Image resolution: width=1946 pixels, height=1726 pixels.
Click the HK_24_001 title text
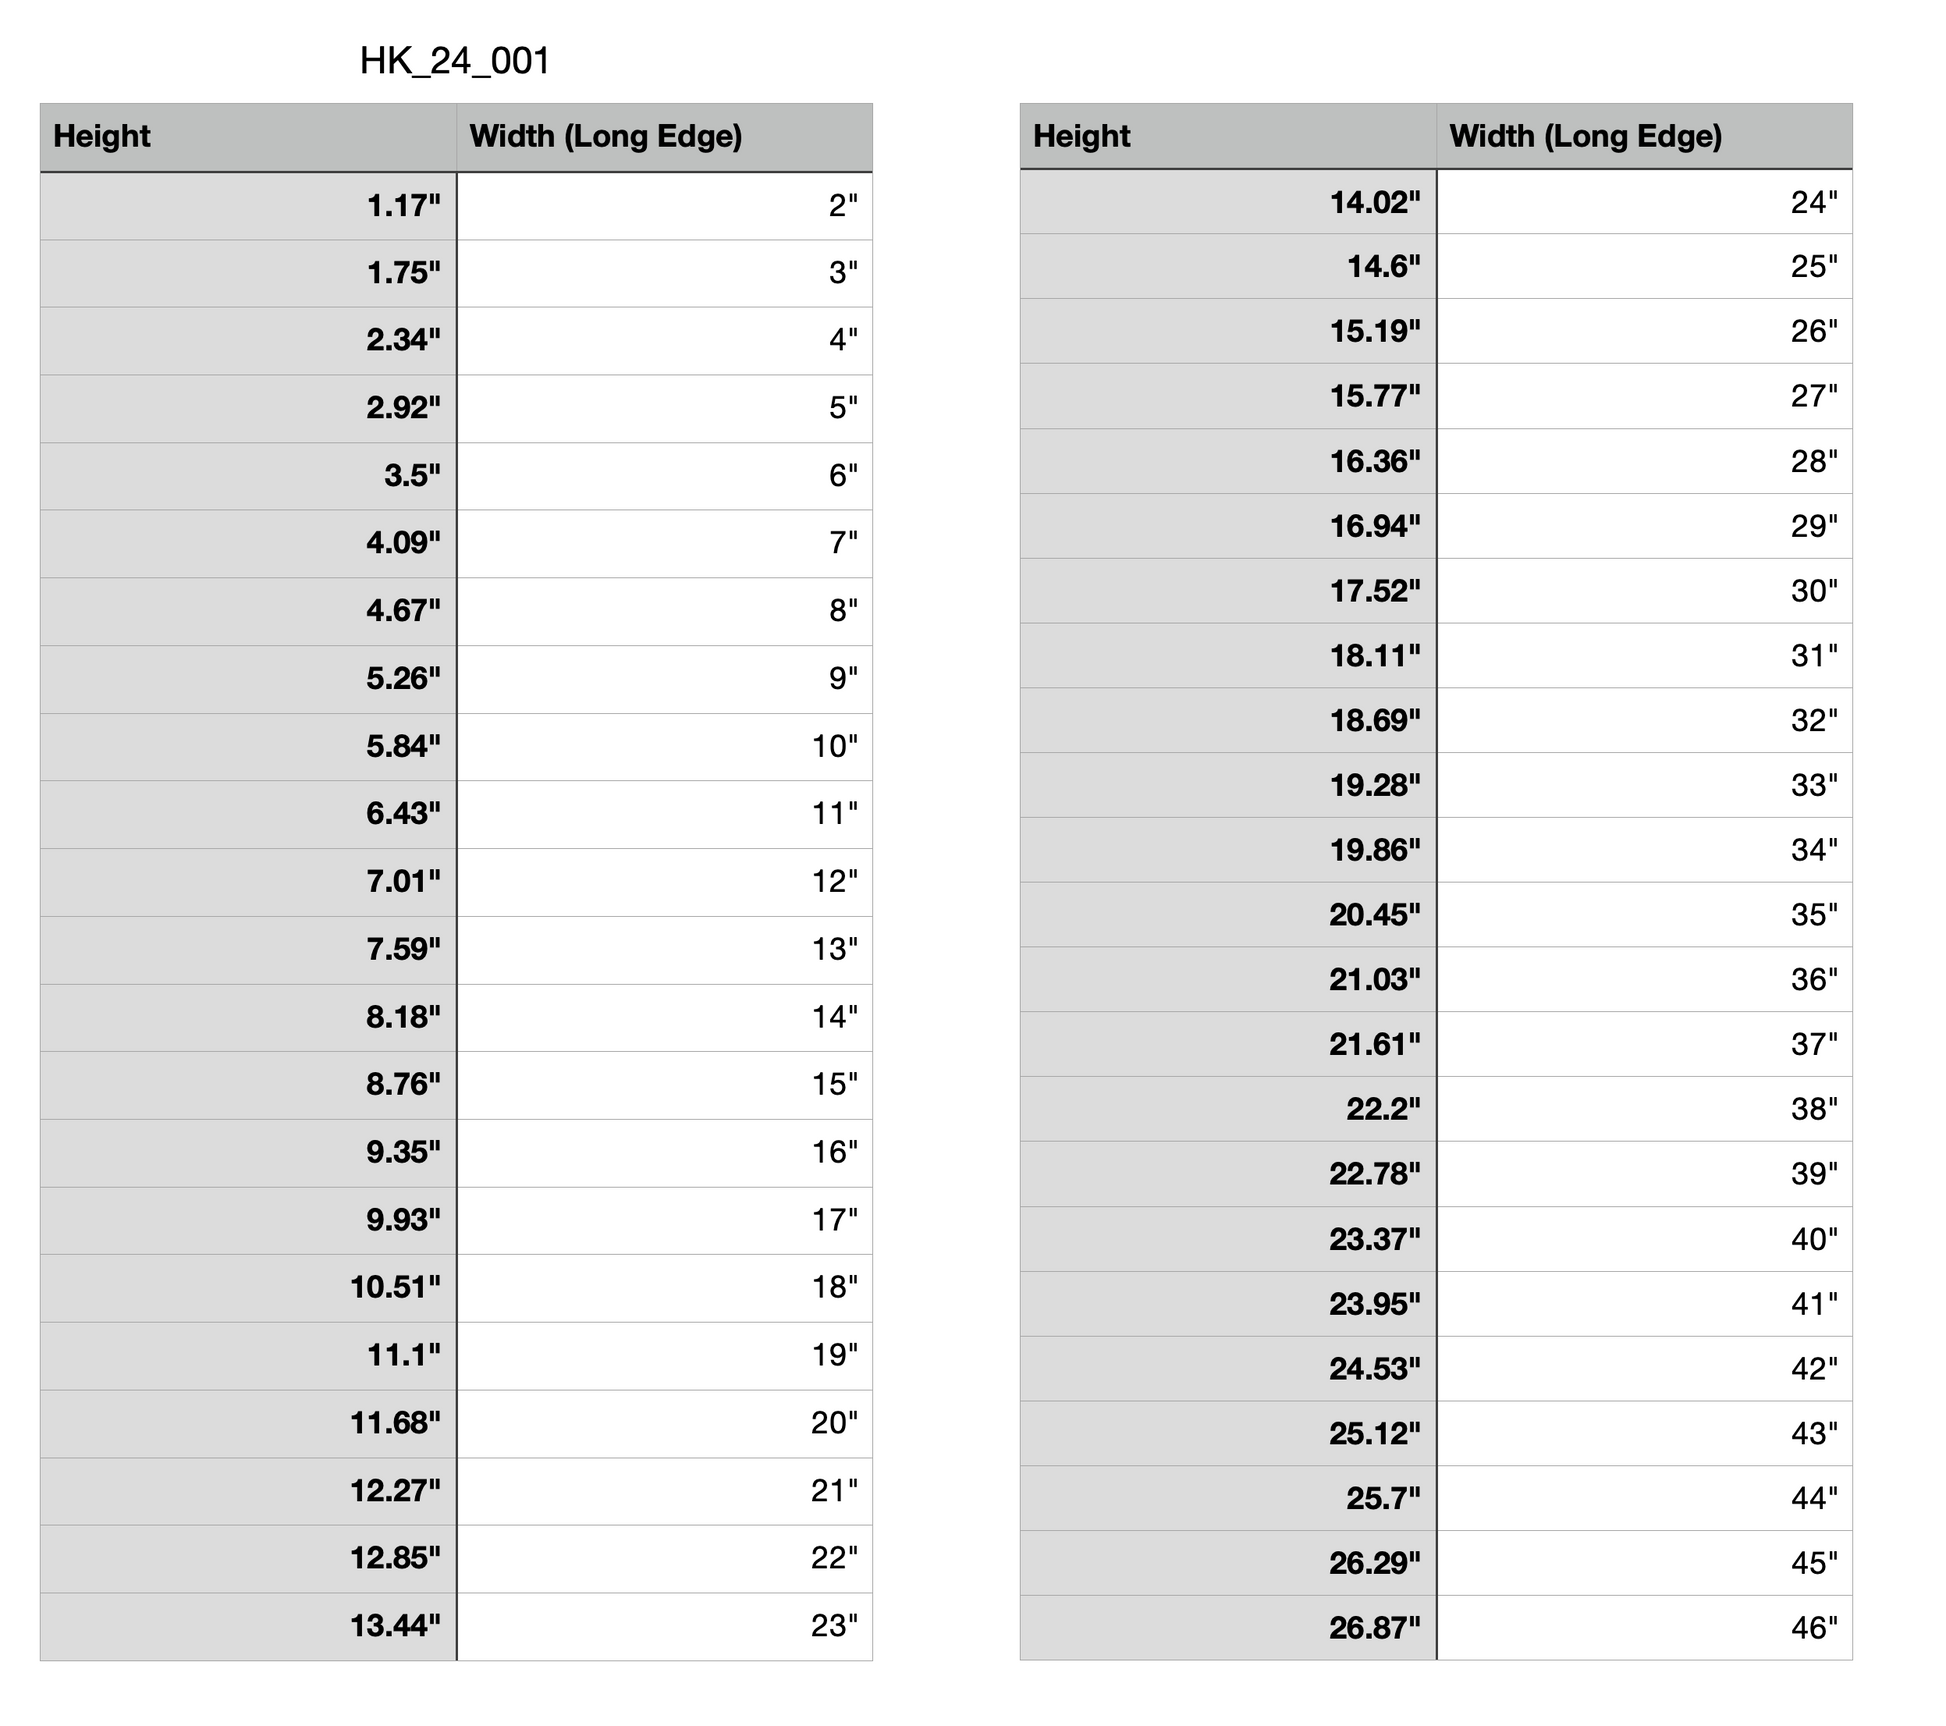[x=455, y=62]
